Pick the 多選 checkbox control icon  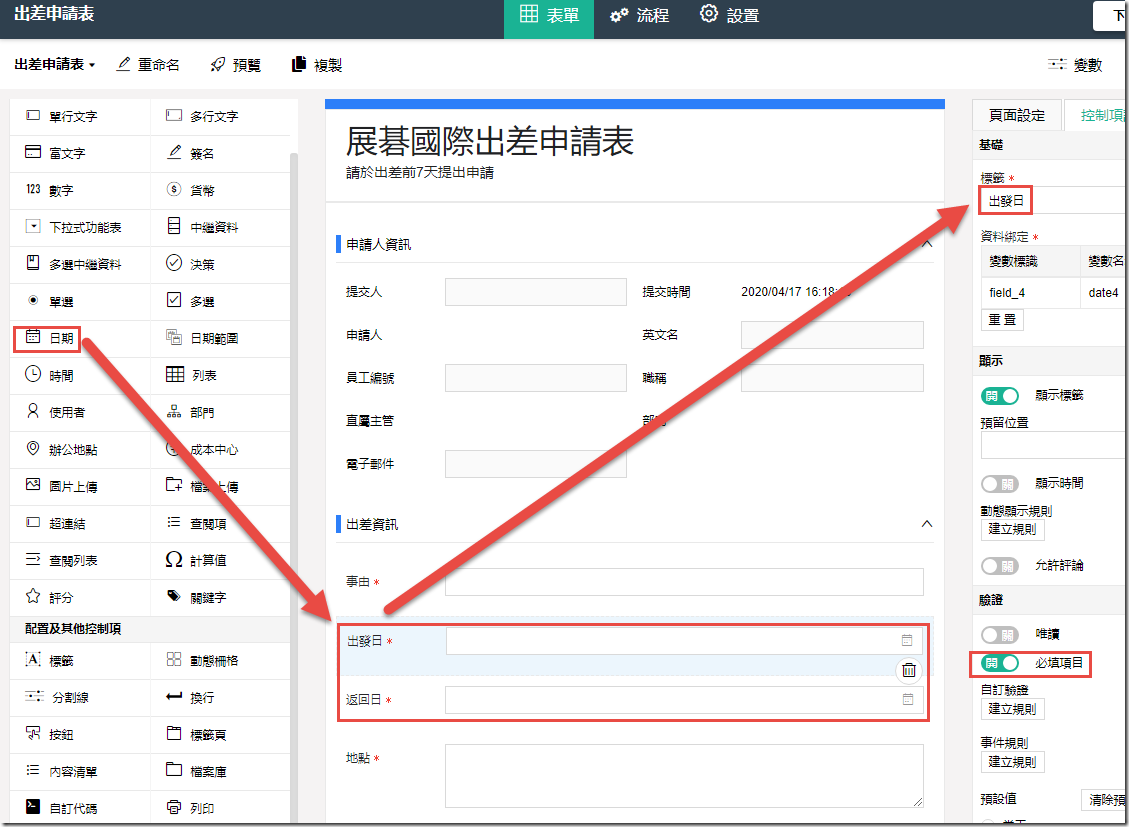174,300
